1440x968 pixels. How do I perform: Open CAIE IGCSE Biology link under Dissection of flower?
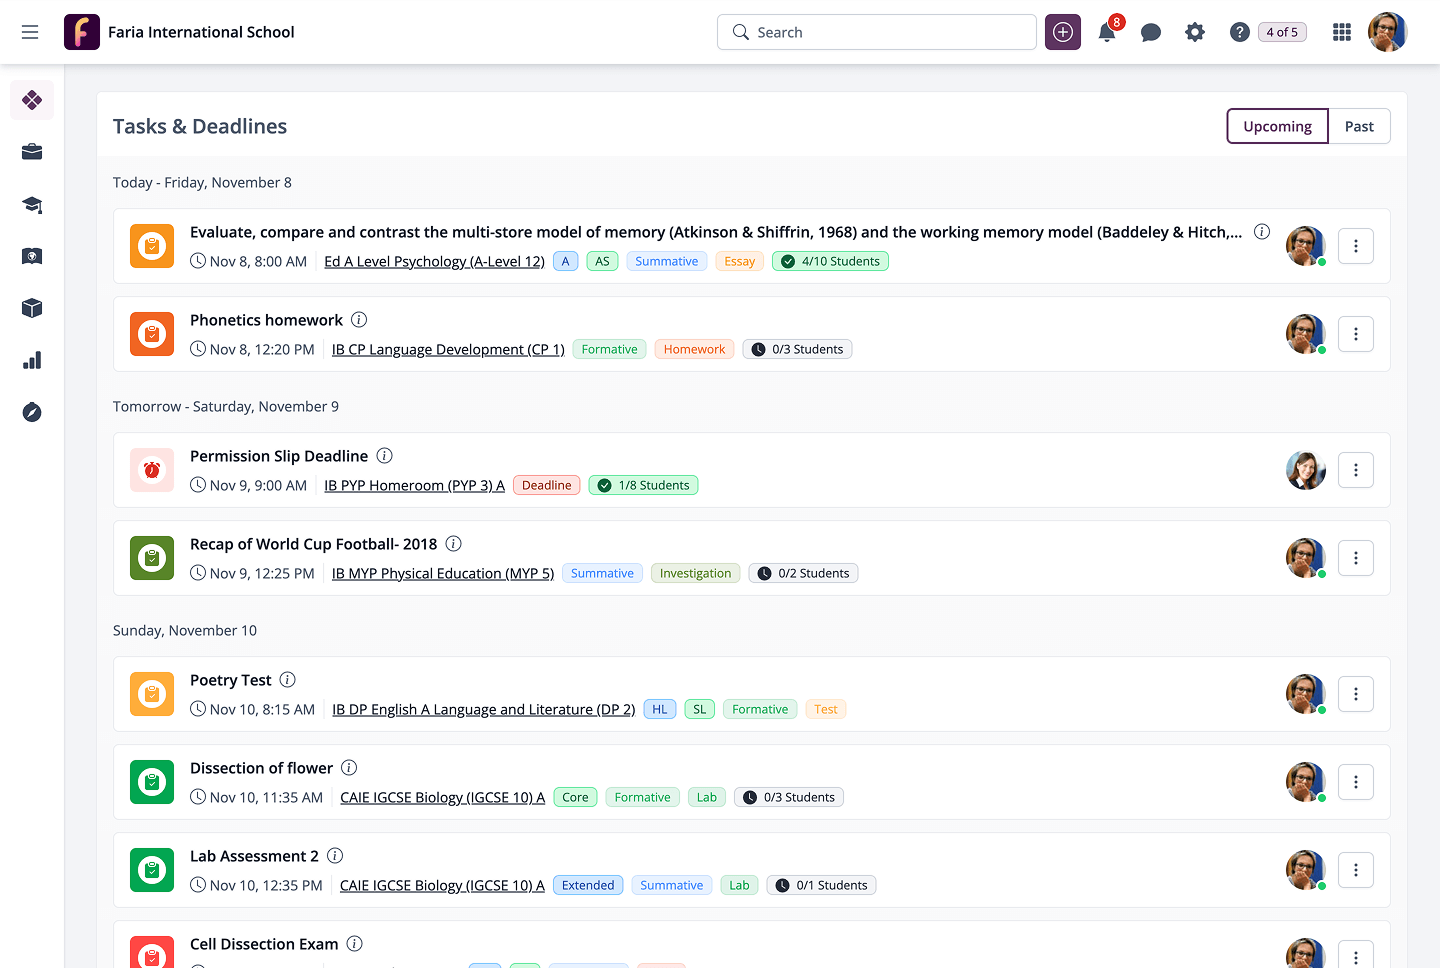tap(442, 797)
